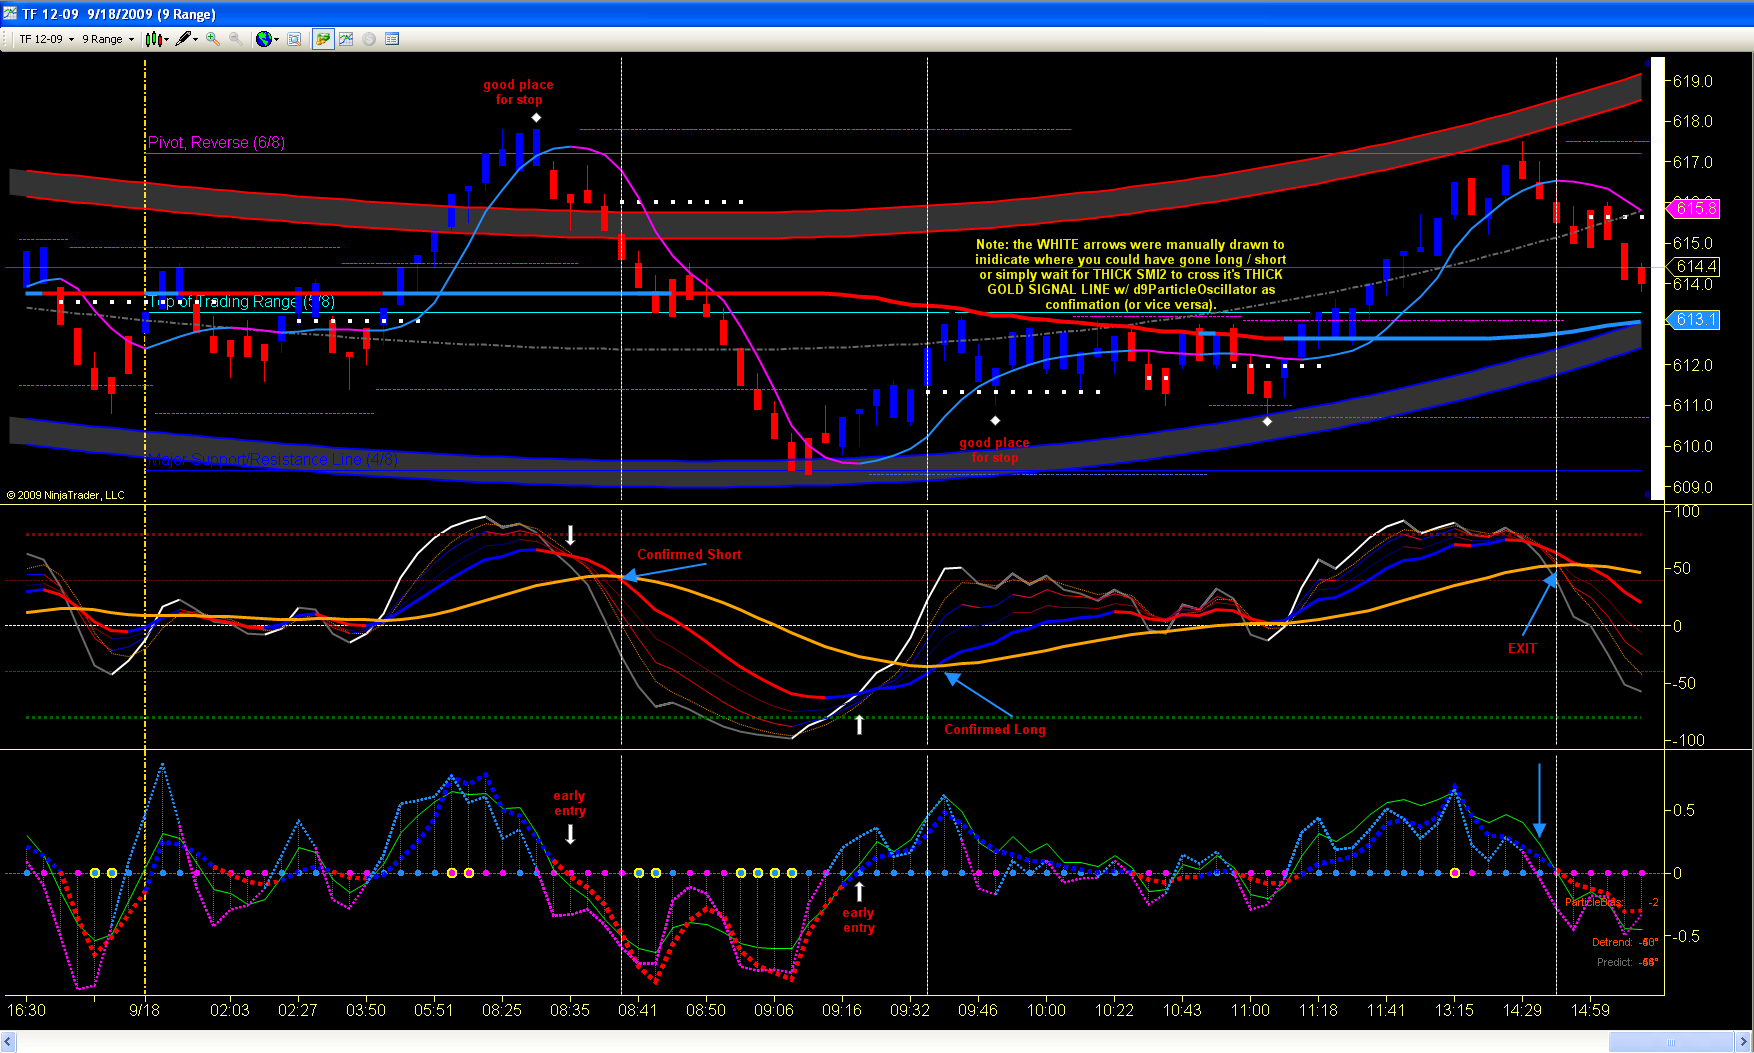Click the '© 2009 NinjaTrader, LLC' copyright text

tap(66, 495)
